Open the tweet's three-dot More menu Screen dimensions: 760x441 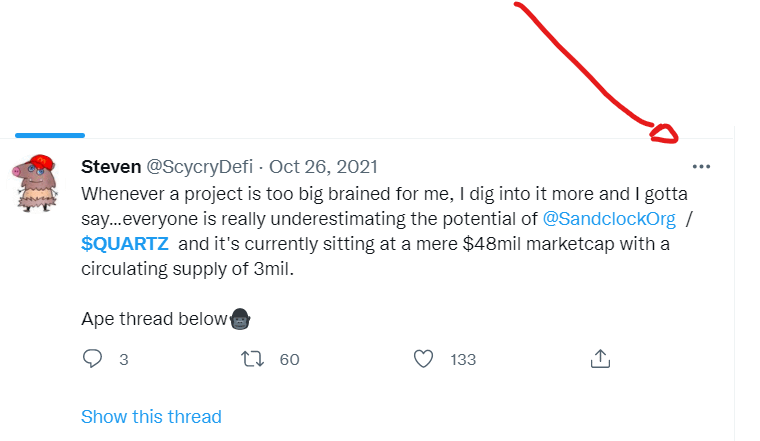(x=701, y=166)
